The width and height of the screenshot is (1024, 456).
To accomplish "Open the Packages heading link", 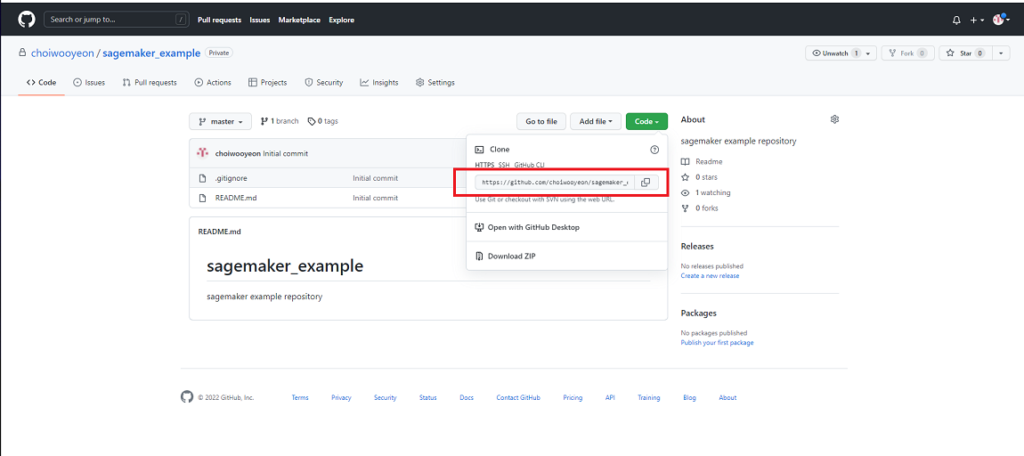I will (698, 313).
